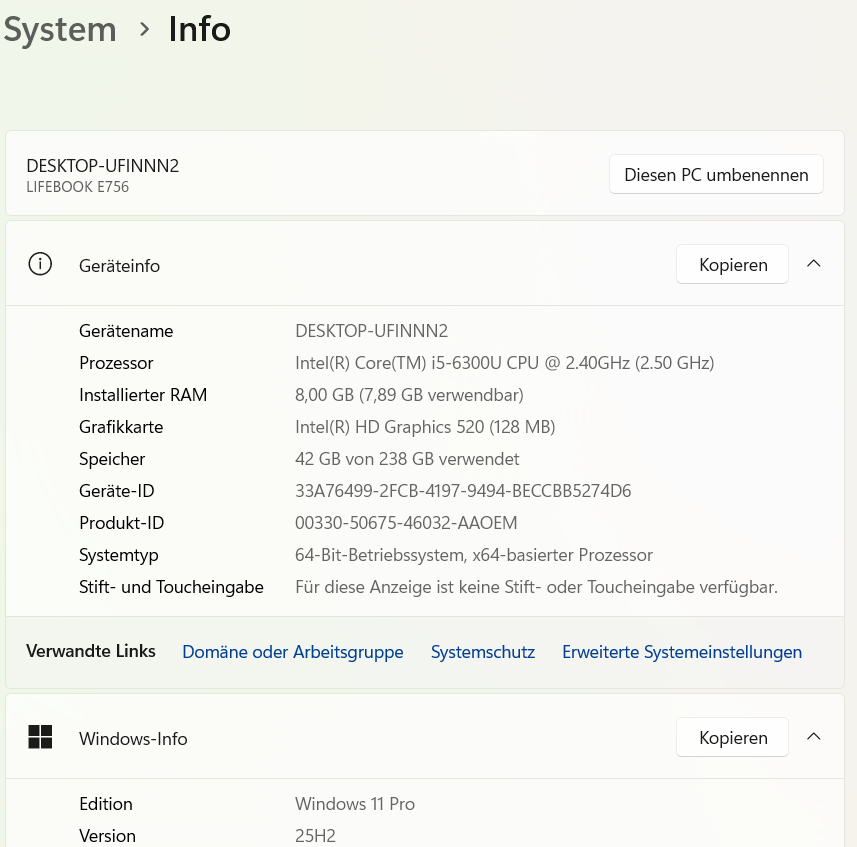857x847 pixels.
Task: Click the Grafikkarte label
Action: [x=121, y=427]
